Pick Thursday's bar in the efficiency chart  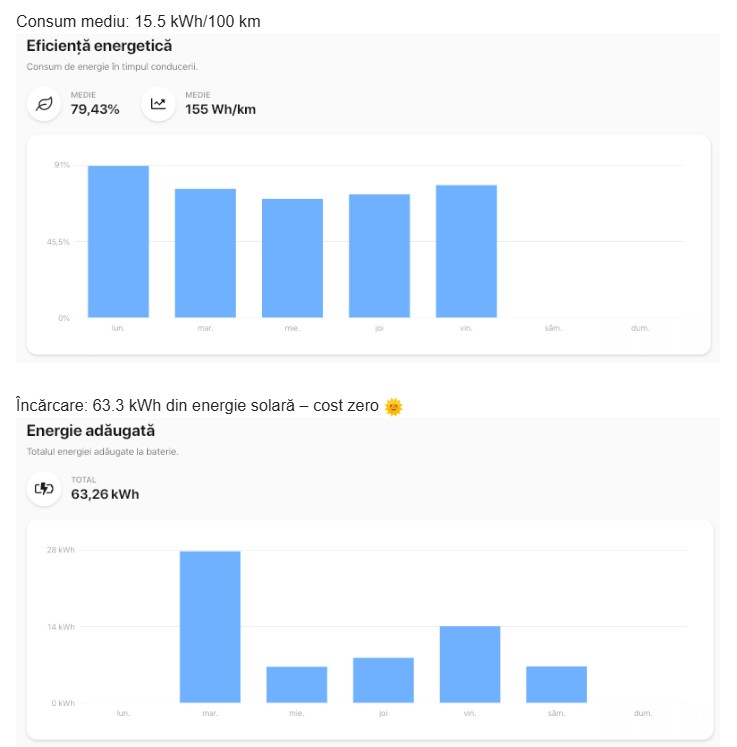pyautogui.click(x=379, y=255)
